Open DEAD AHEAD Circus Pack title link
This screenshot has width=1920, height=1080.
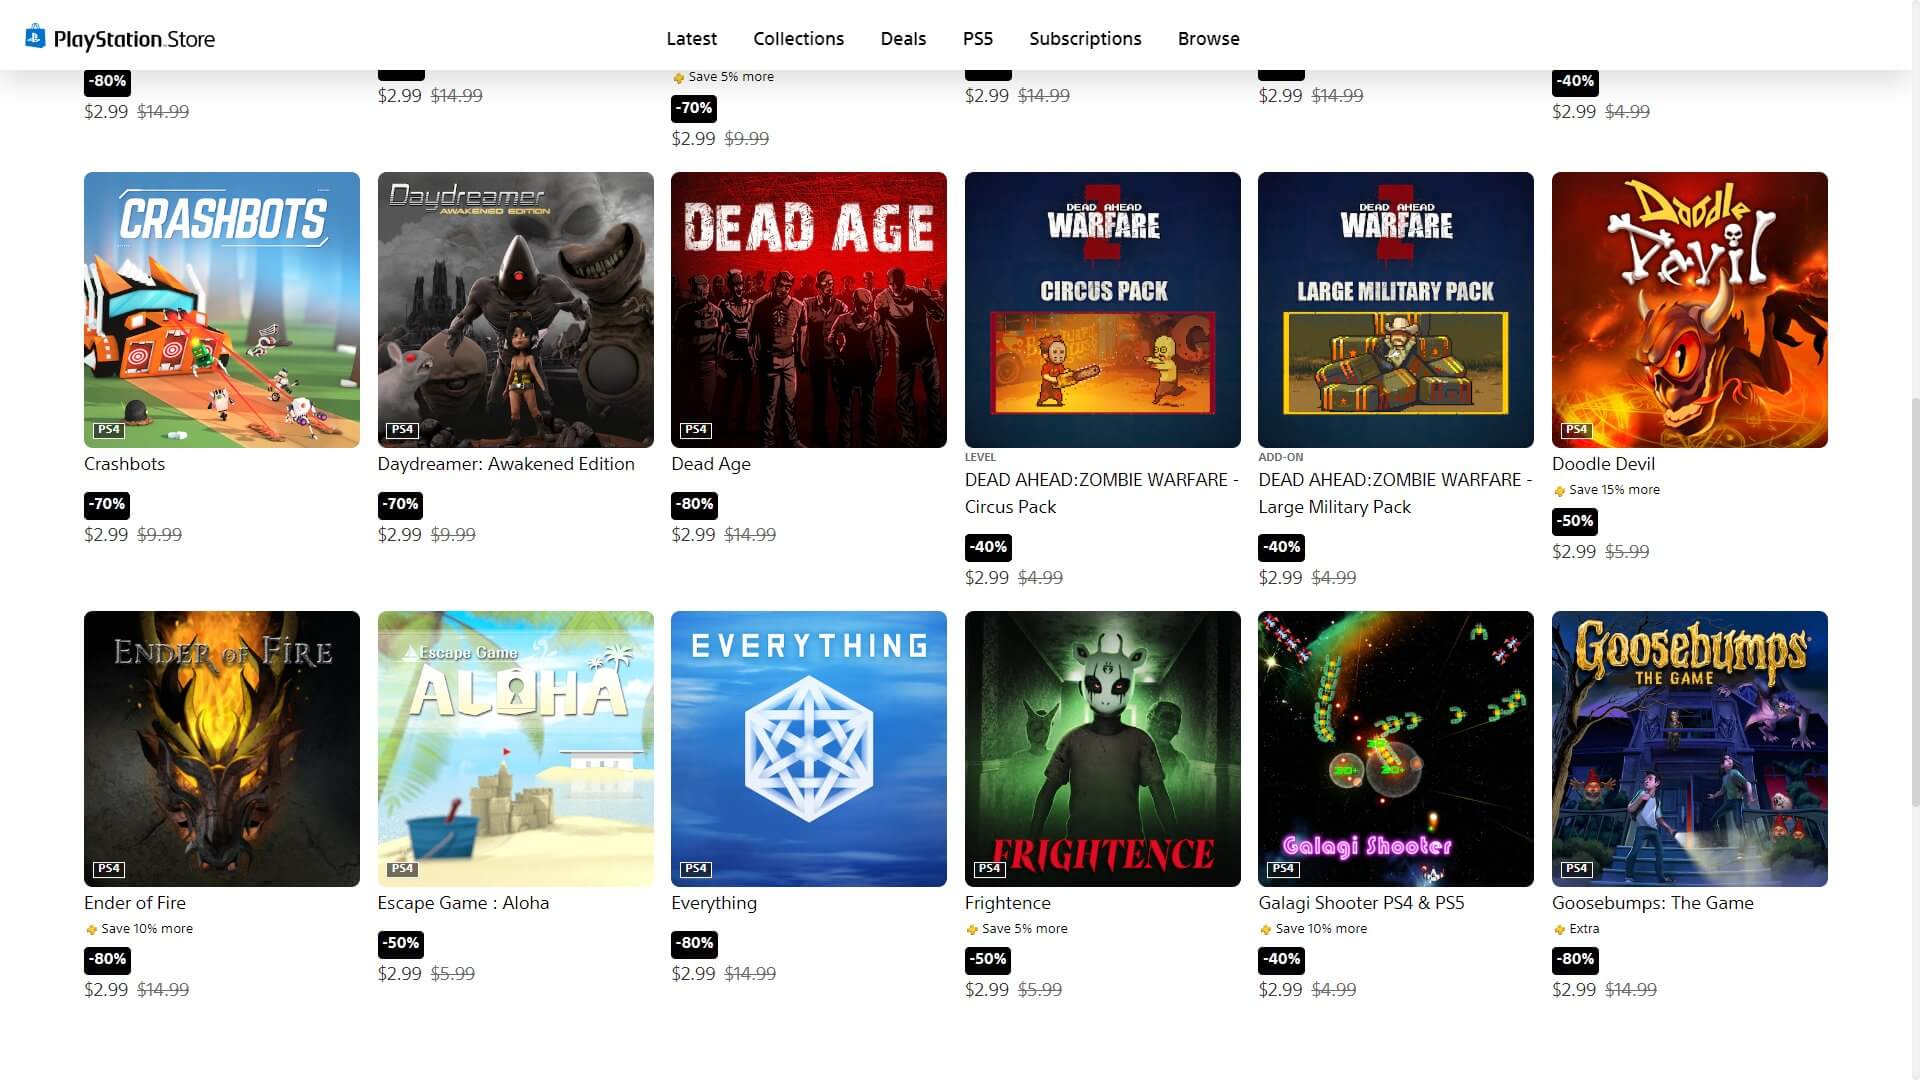1102,493
